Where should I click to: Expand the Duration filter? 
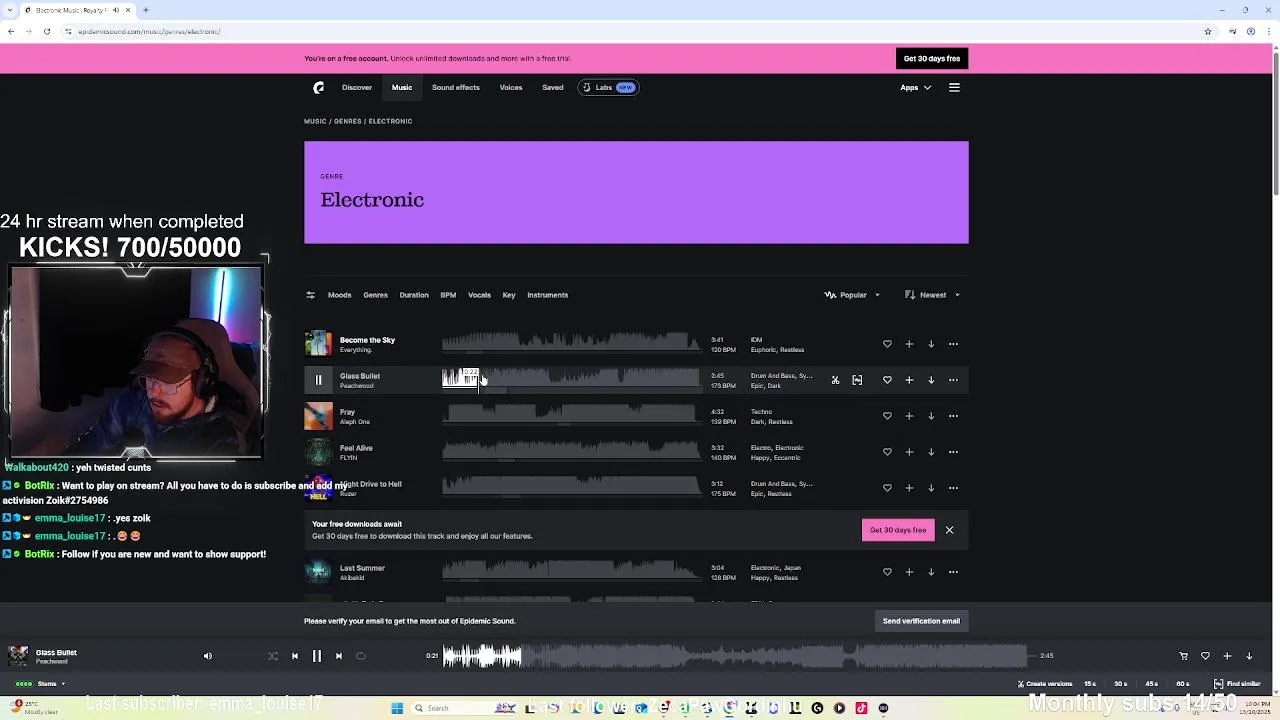[414, 295]
